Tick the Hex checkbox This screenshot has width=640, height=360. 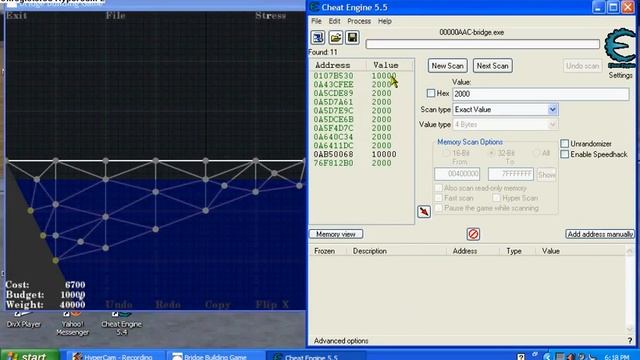[x=431, y=93]
